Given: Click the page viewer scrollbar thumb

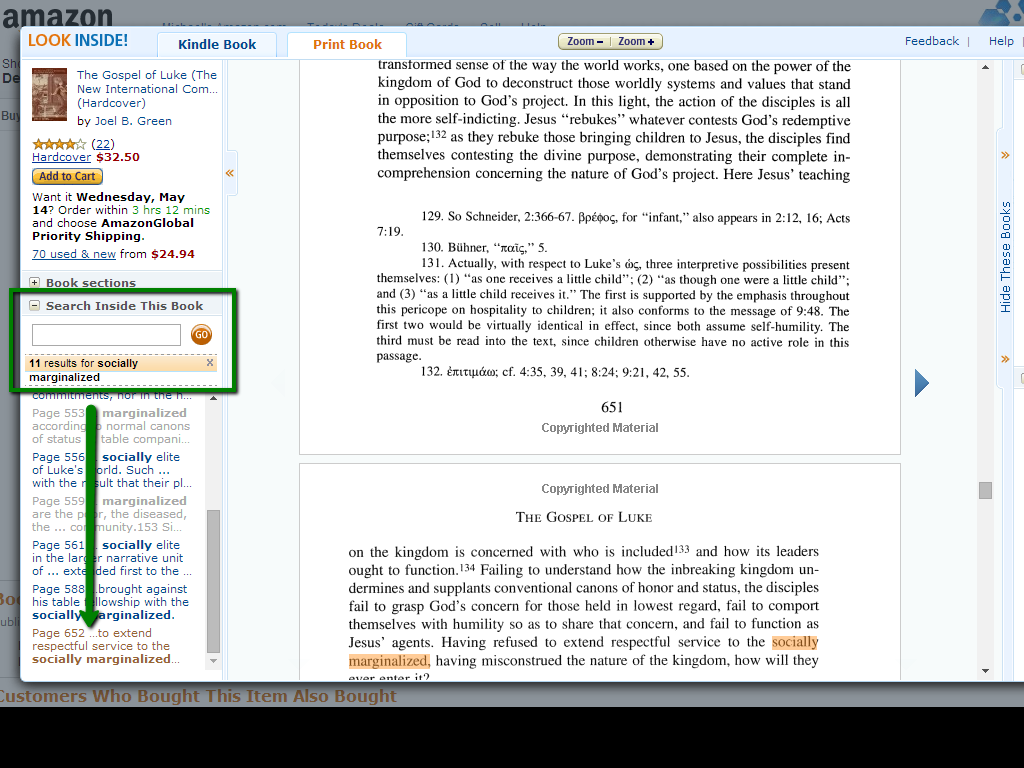Looking at the screenshot, I should tap(985, 490).
